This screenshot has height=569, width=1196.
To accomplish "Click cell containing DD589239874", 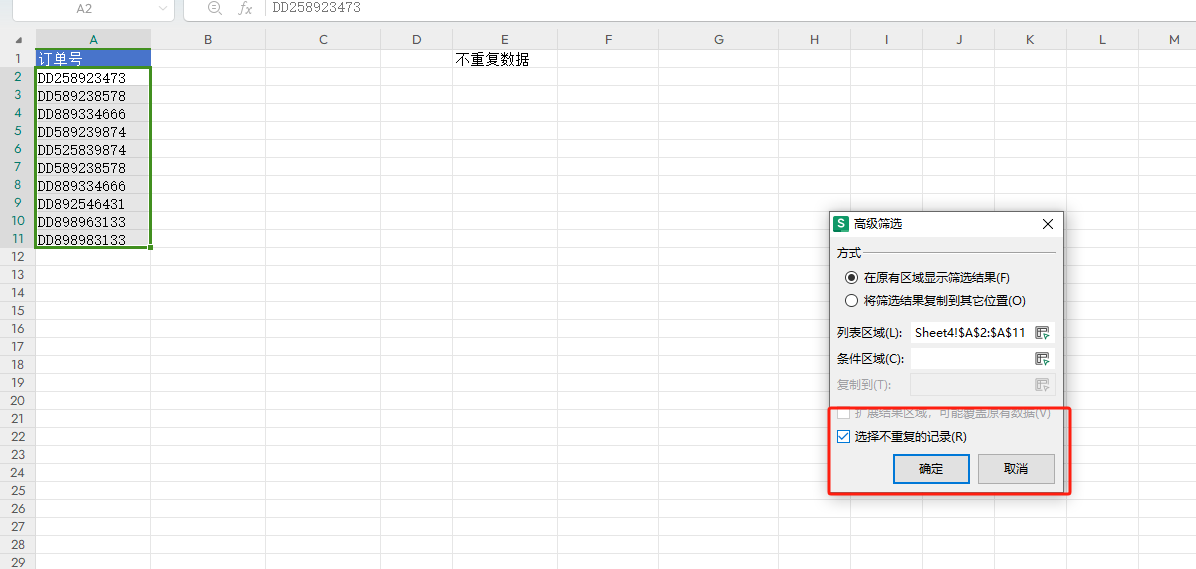I will point(93,131).
